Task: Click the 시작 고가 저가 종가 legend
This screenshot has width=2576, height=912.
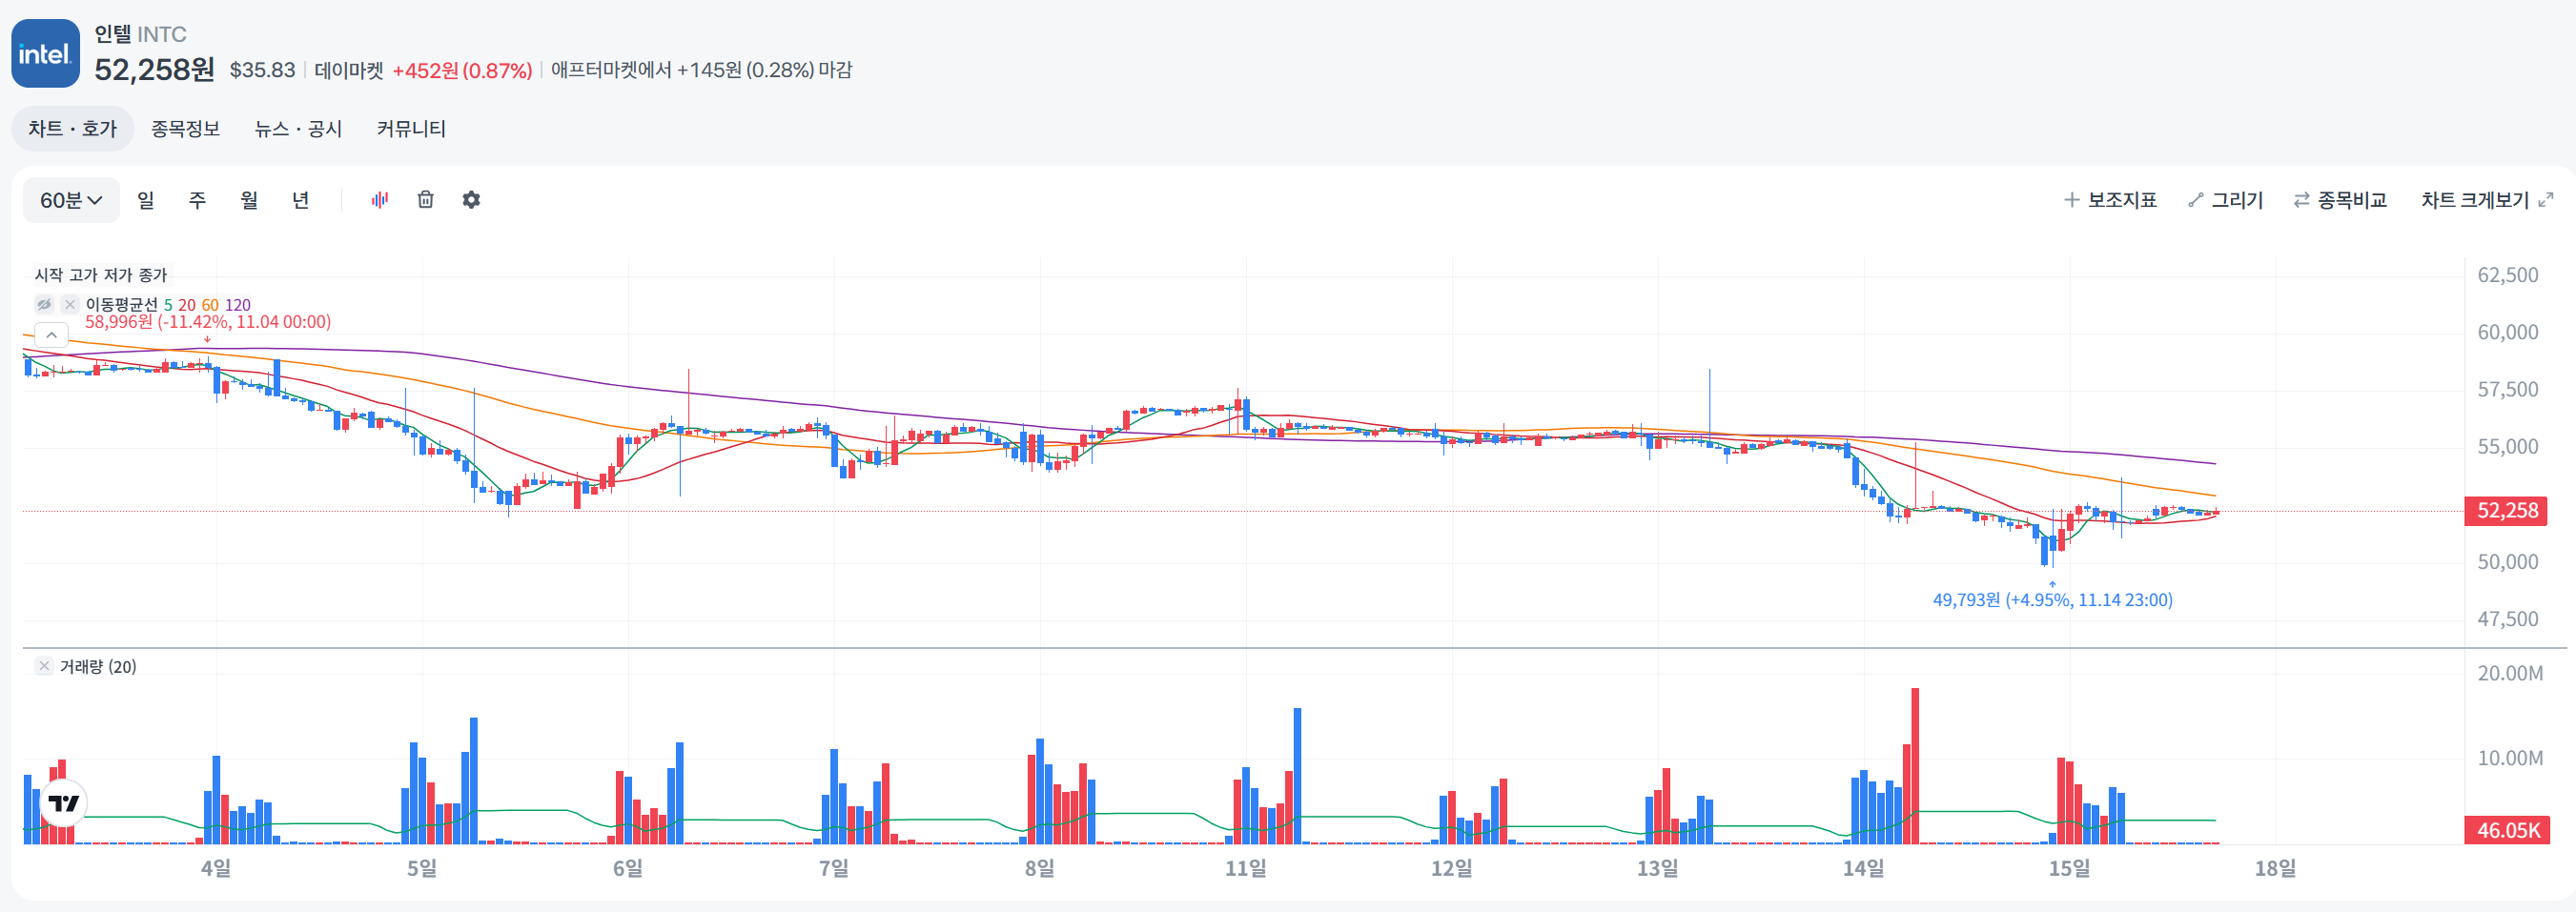Action: pyautogui.click(x=101, y=275)
